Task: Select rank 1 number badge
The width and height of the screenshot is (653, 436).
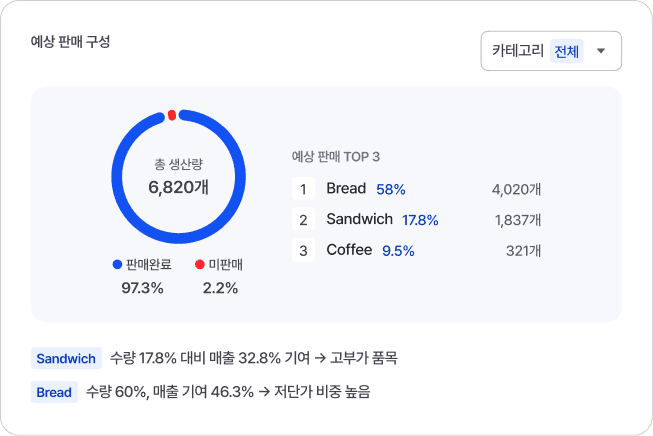Action: click(x=303, y=189)
